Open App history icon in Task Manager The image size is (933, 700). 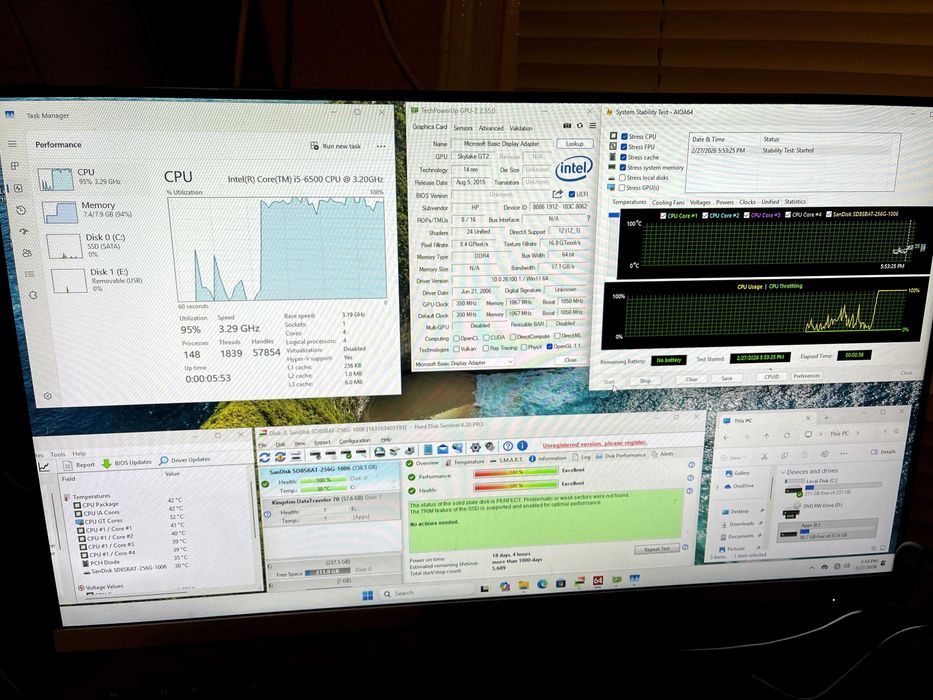tap(21, 210)
